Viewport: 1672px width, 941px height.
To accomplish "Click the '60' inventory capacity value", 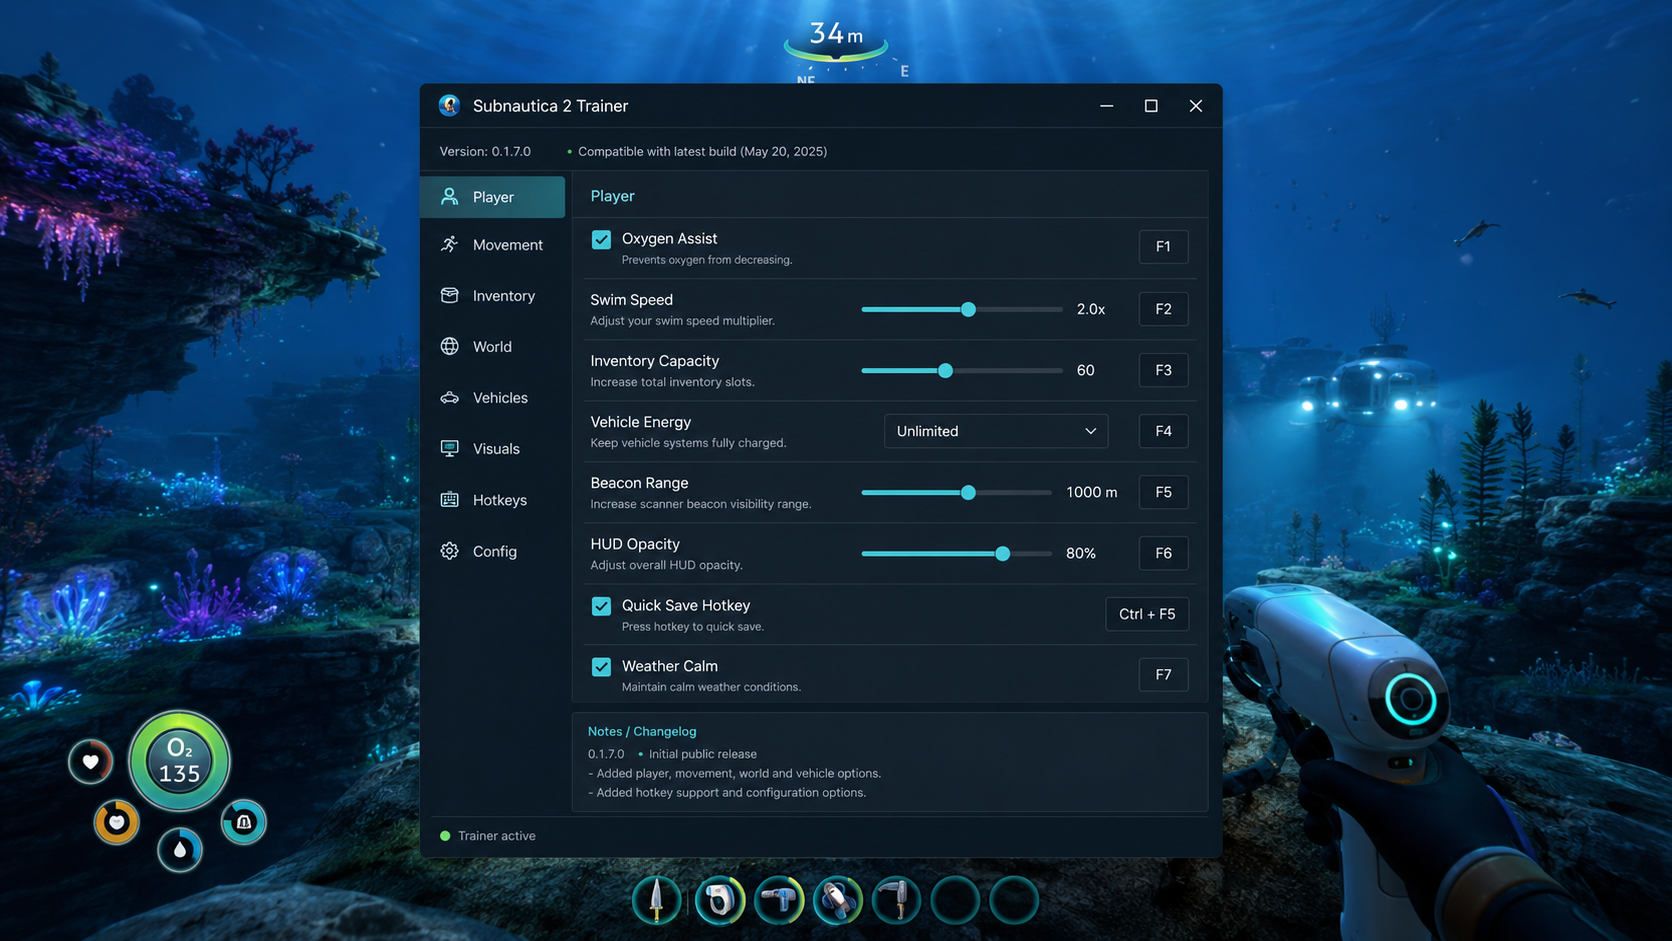I will click(1085, 370).
